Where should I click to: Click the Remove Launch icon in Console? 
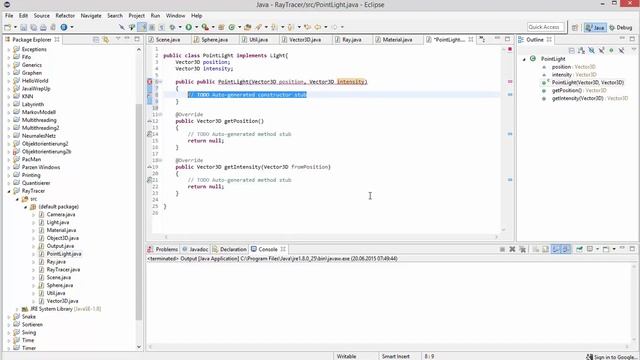512,249
